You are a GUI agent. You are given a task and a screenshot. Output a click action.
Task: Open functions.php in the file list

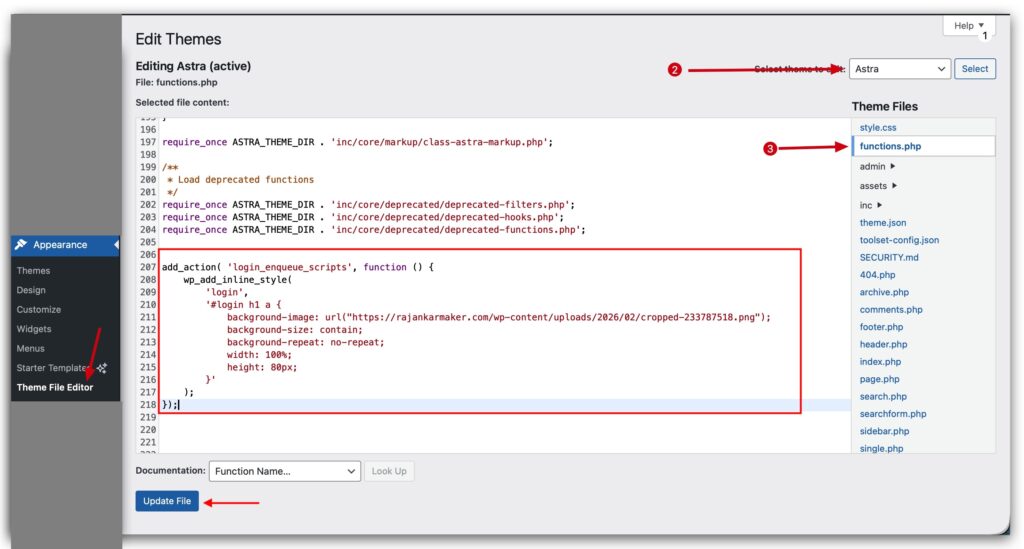(x=890, y=147)
